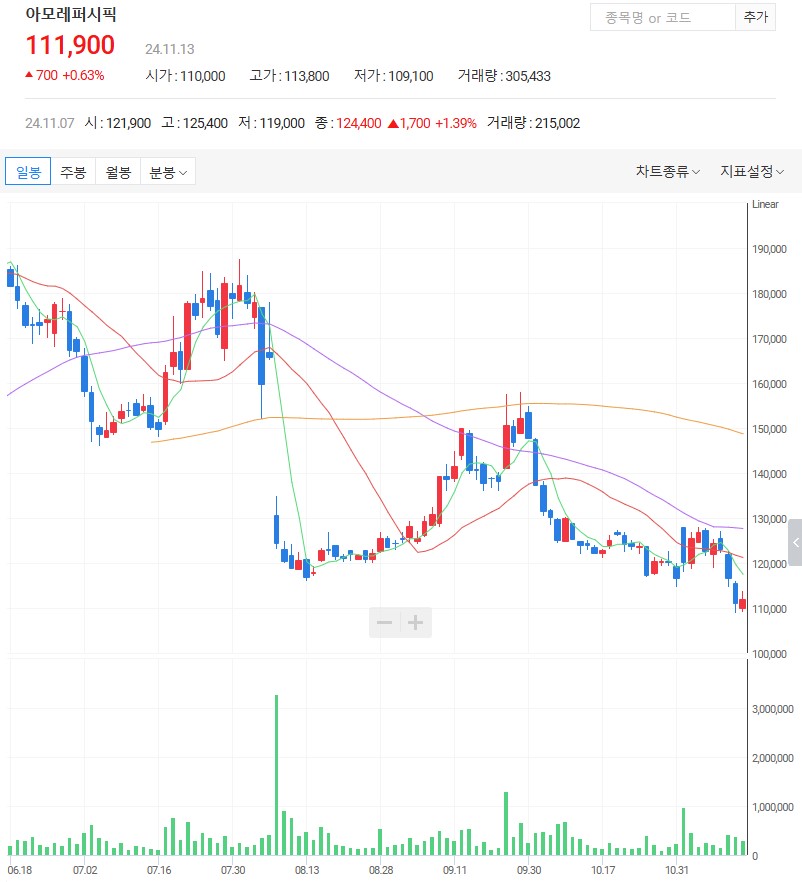Open the 차트종류 chart type dropdown
802x882 pixels.
[x=667, y=171]
